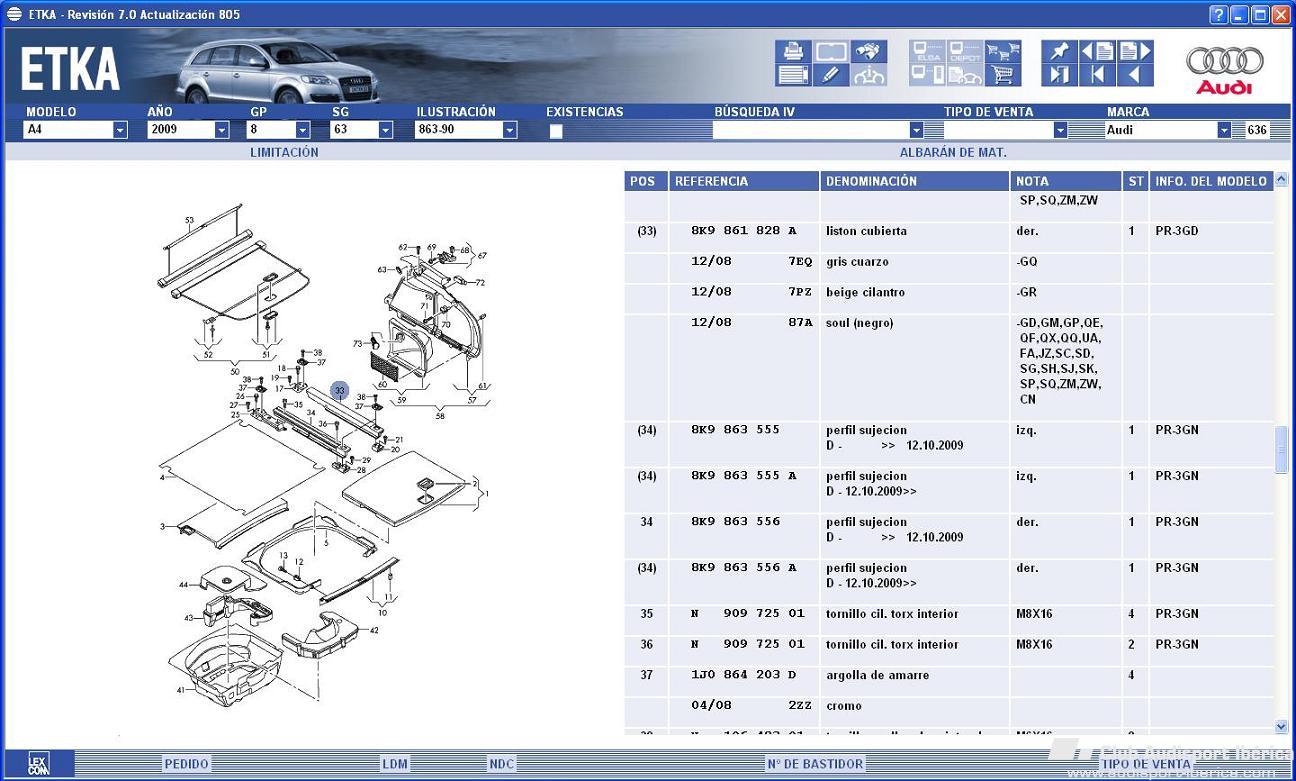Open the MARCA dropdown showing Audi

coord(1224,130)
